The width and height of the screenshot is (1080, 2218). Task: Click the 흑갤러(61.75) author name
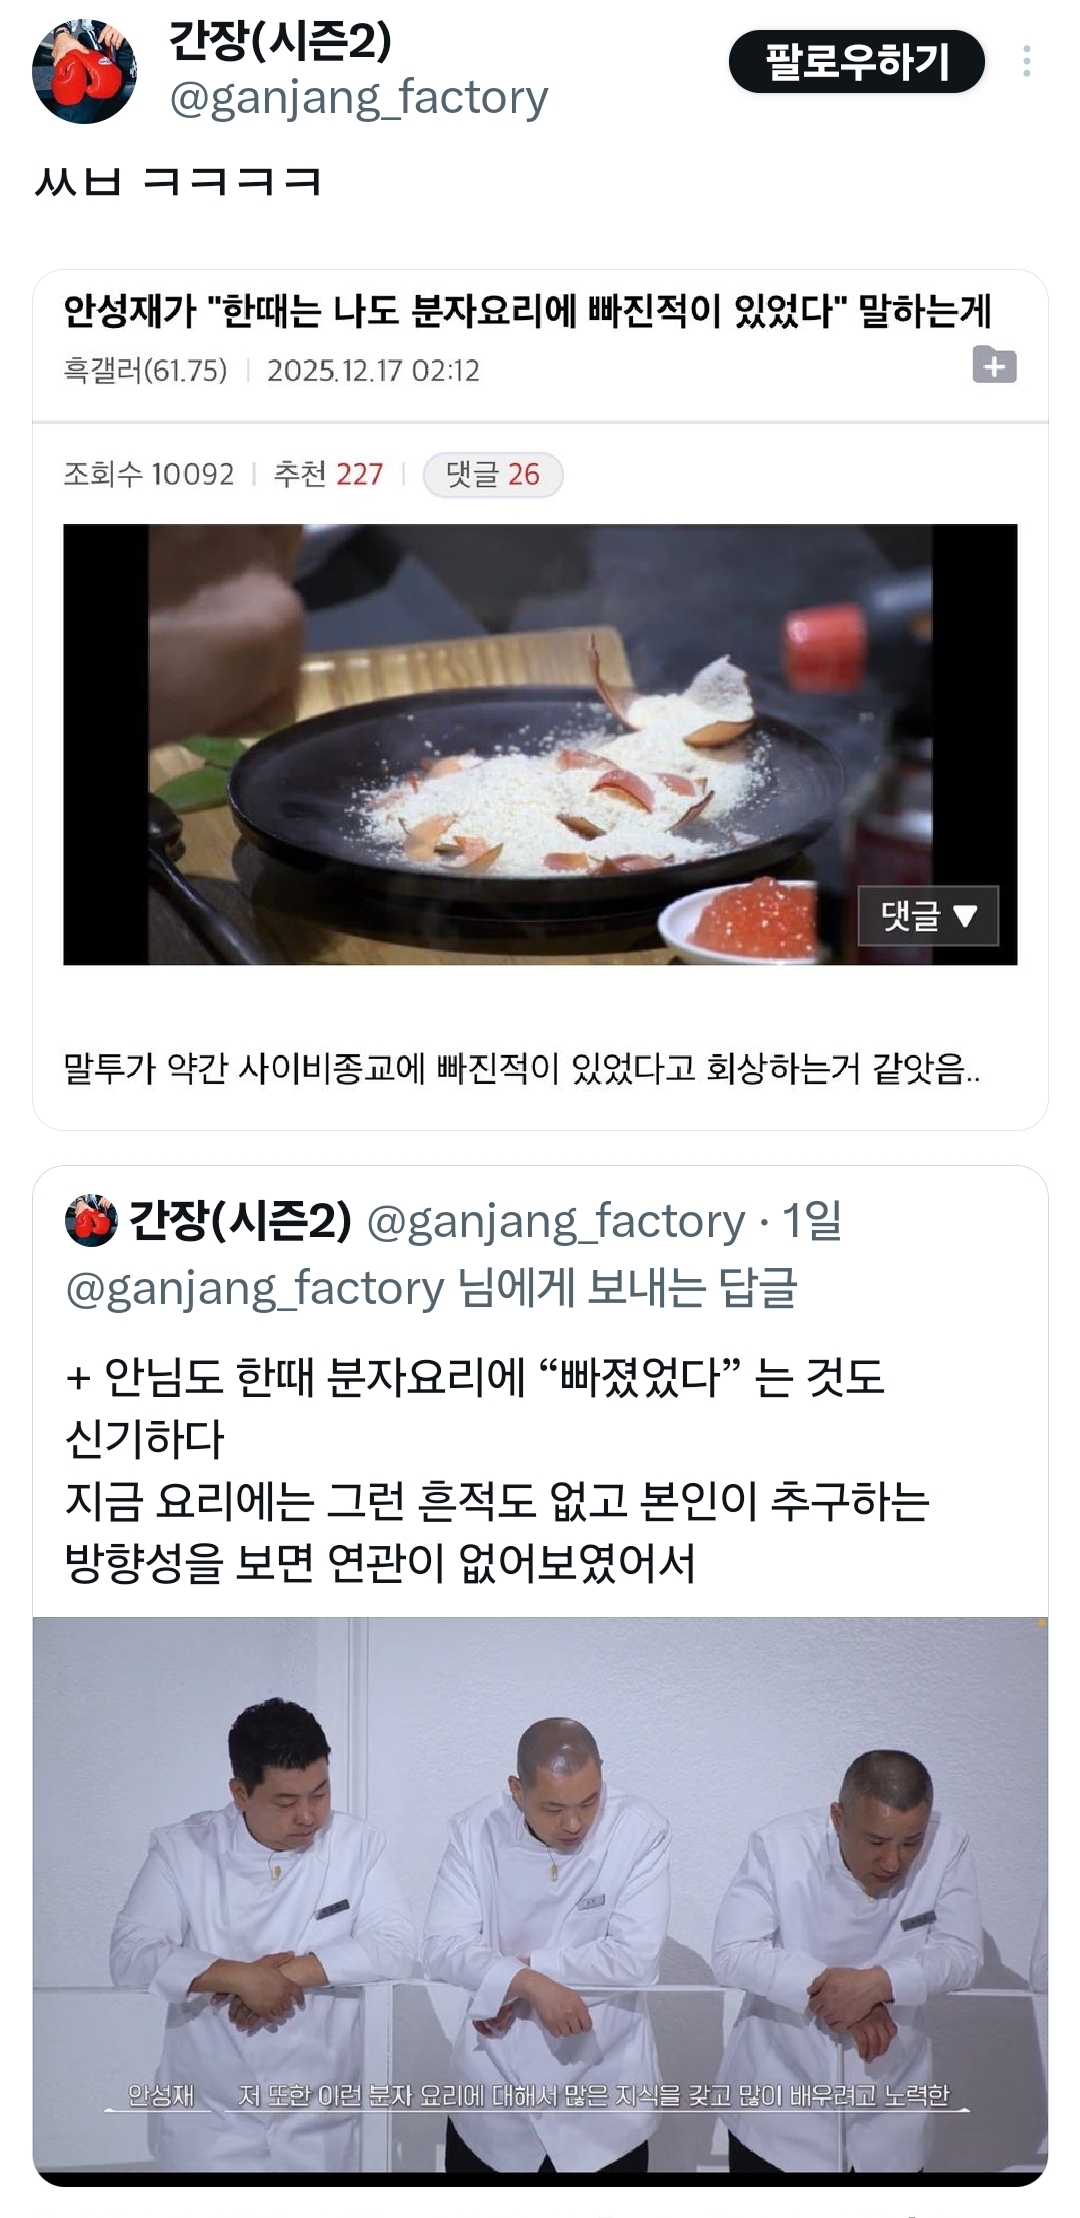tap(145, 371)
